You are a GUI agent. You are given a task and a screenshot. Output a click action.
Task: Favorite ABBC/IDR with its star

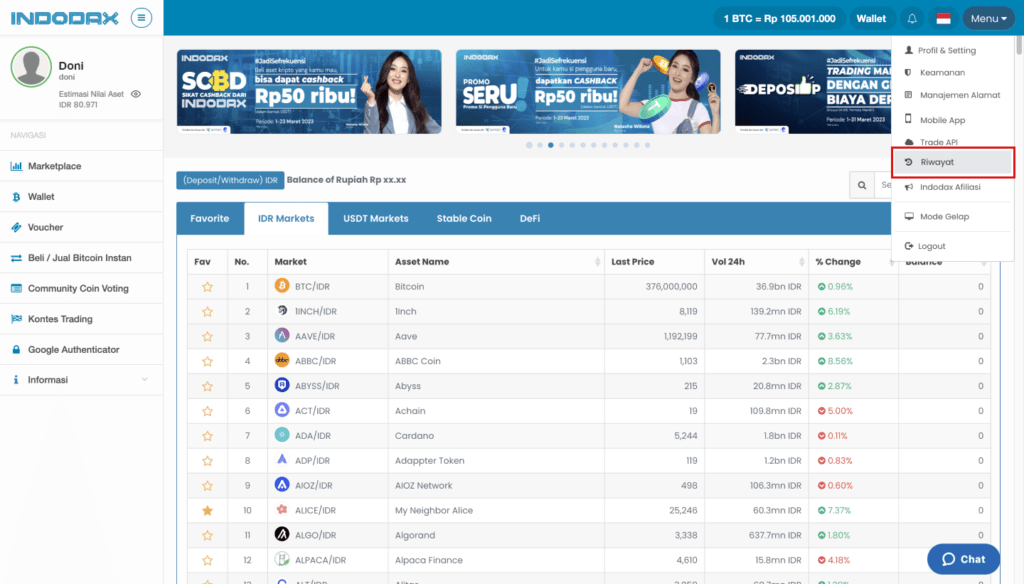(x=207, y=361)
